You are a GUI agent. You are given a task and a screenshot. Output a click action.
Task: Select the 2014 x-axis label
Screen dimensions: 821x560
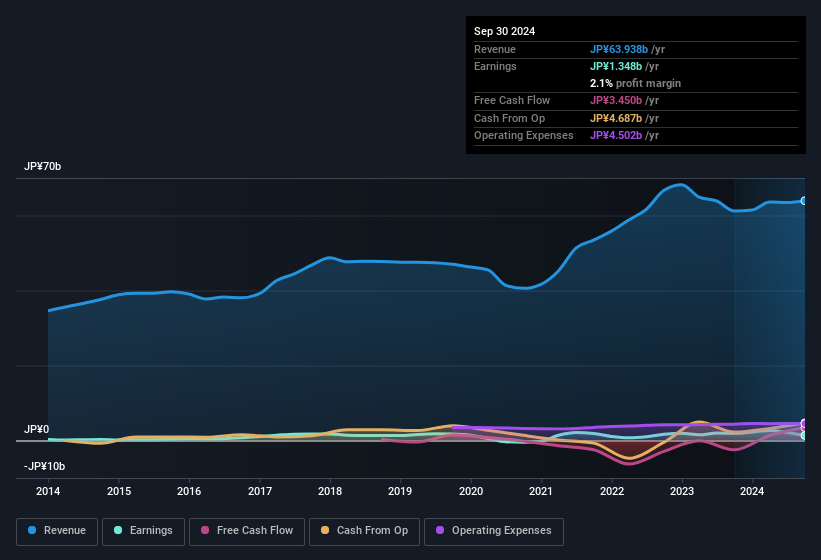click(48, 491)
